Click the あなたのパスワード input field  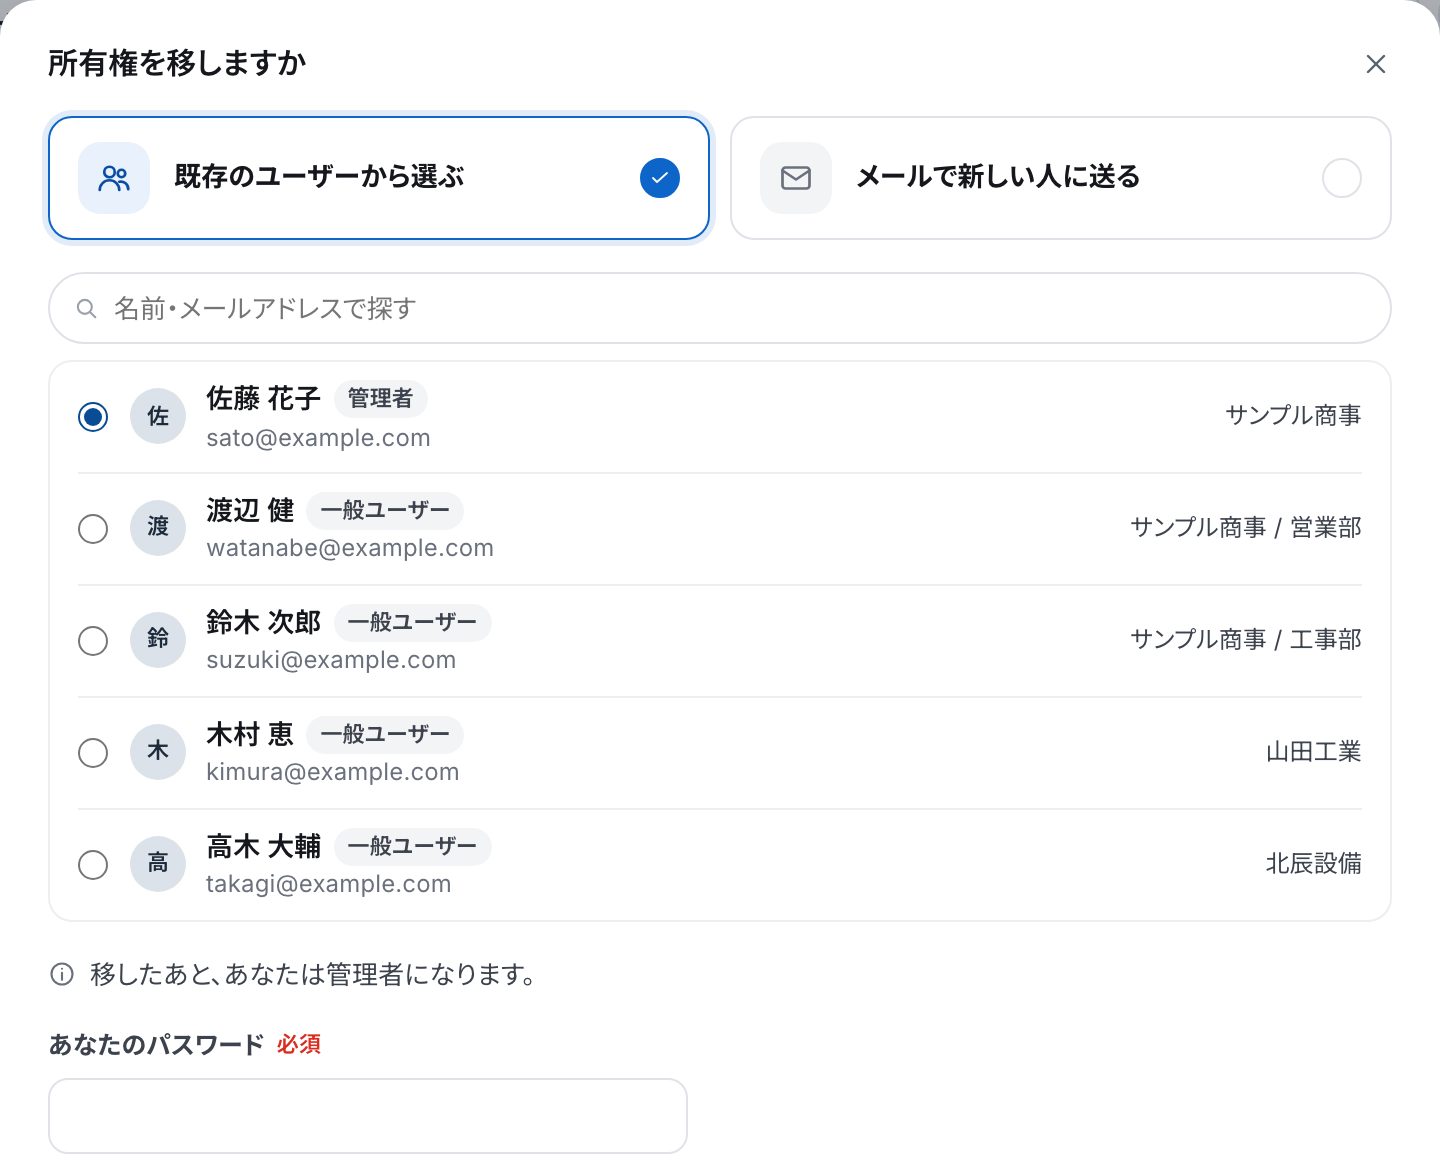(x=368, y=1116)
